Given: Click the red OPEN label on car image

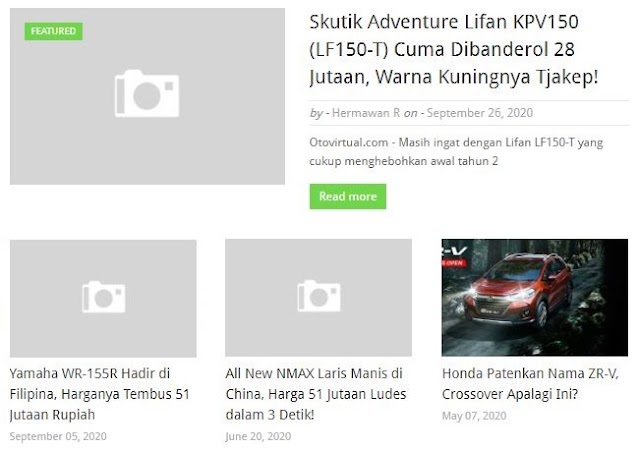Looking at the screenshot, I should pos(453,263).
